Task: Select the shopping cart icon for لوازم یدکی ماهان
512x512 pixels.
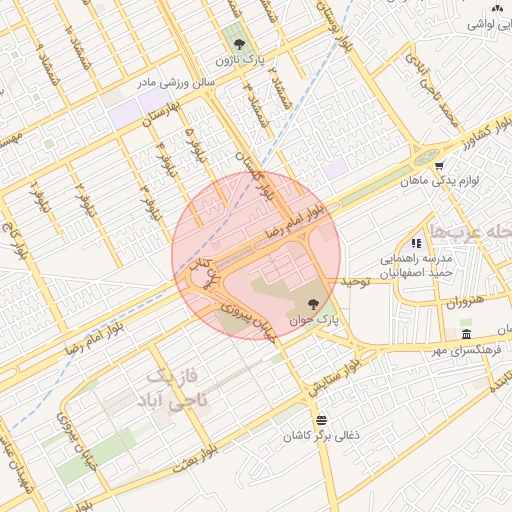Action: (x=439, y=166)
